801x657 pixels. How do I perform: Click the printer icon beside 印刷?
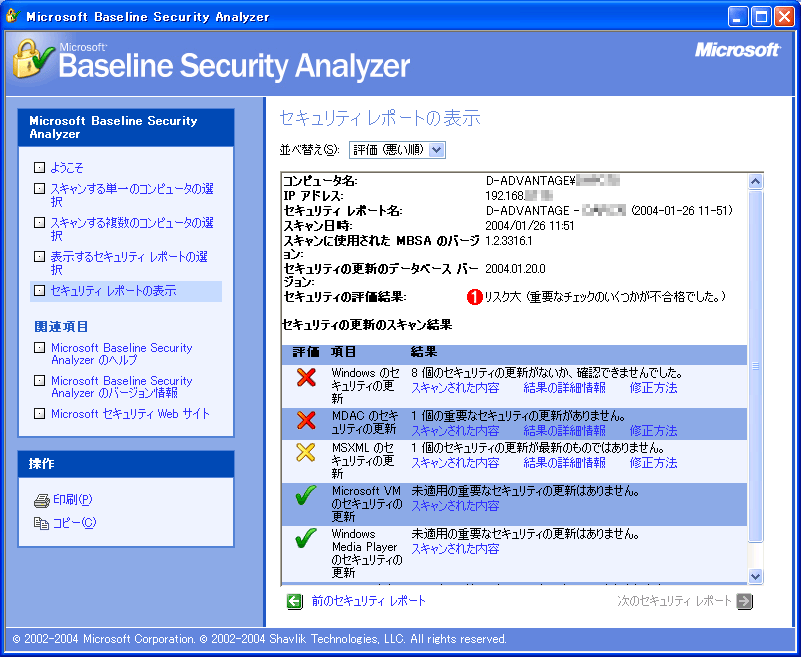41,501
